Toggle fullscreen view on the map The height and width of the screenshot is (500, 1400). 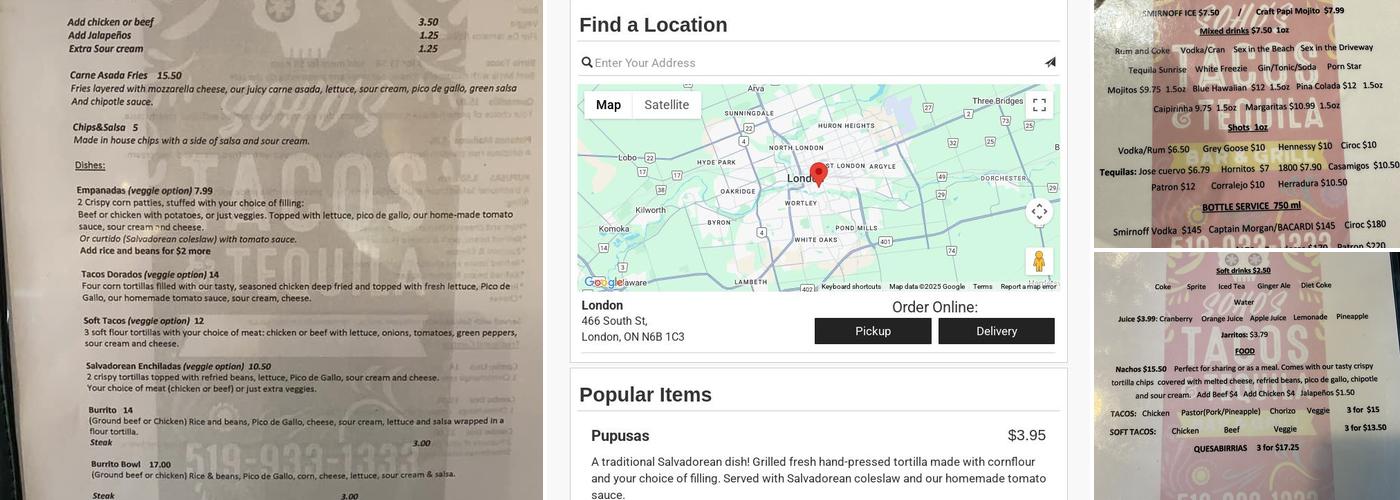[x=1039, y=105]
